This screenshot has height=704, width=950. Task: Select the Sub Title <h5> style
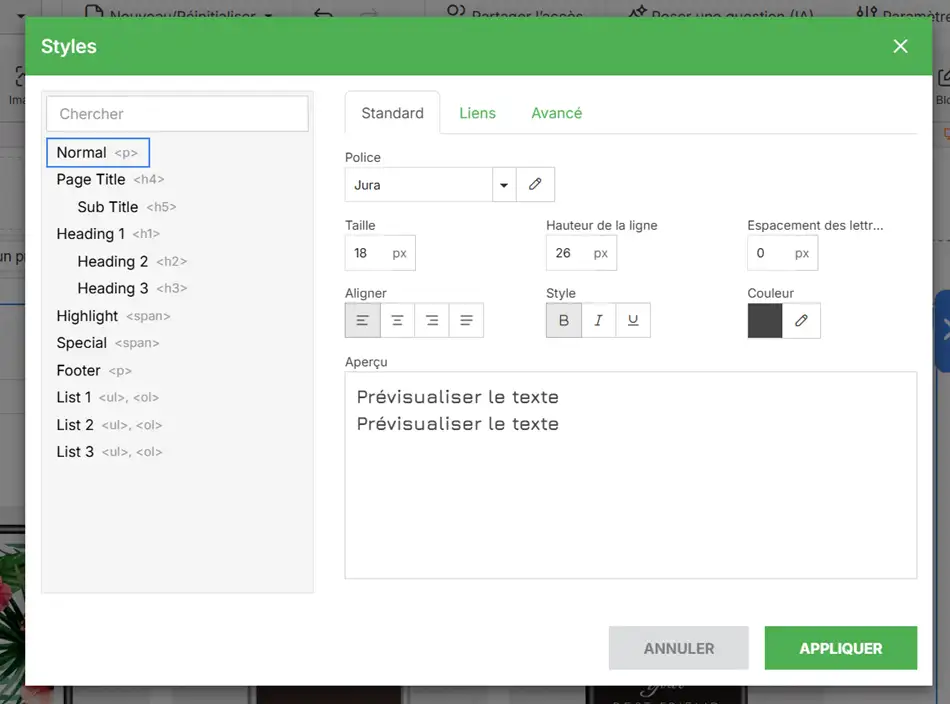127,207
